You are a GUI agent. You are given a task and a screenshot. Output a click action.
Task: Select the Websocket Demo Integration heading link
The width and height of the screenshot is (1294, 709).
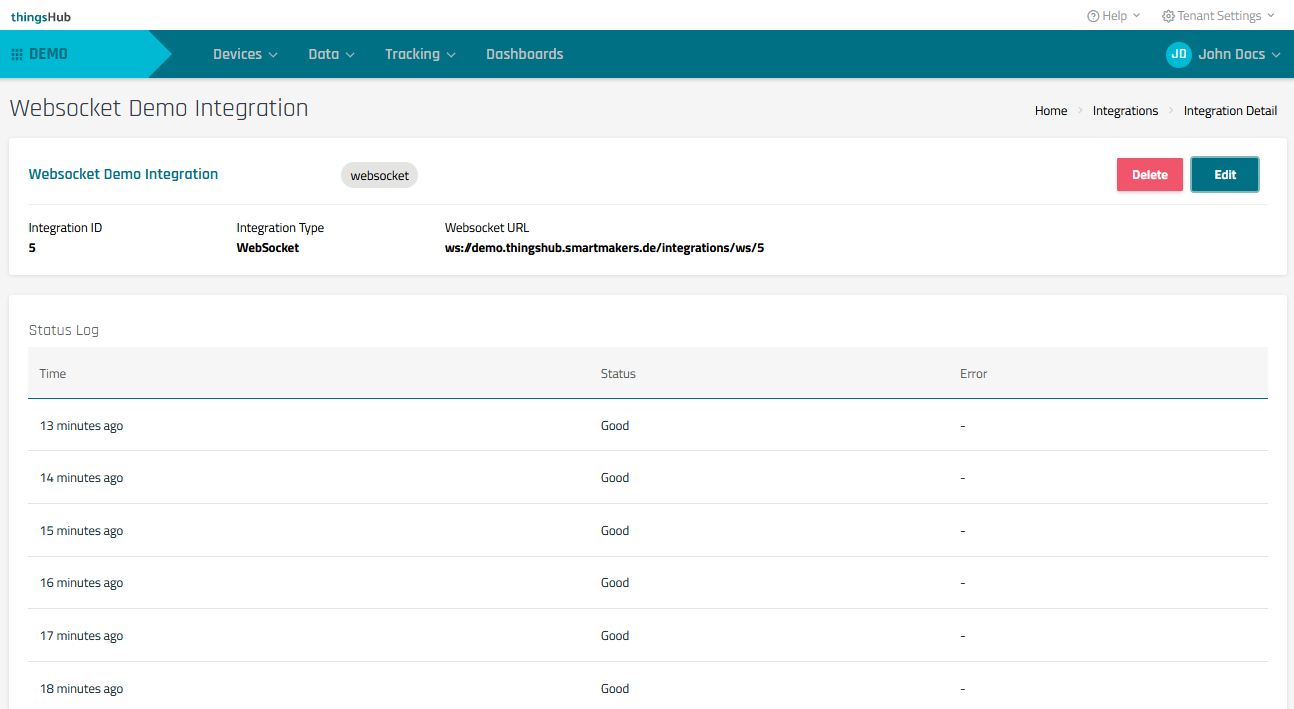click(123, 174)
